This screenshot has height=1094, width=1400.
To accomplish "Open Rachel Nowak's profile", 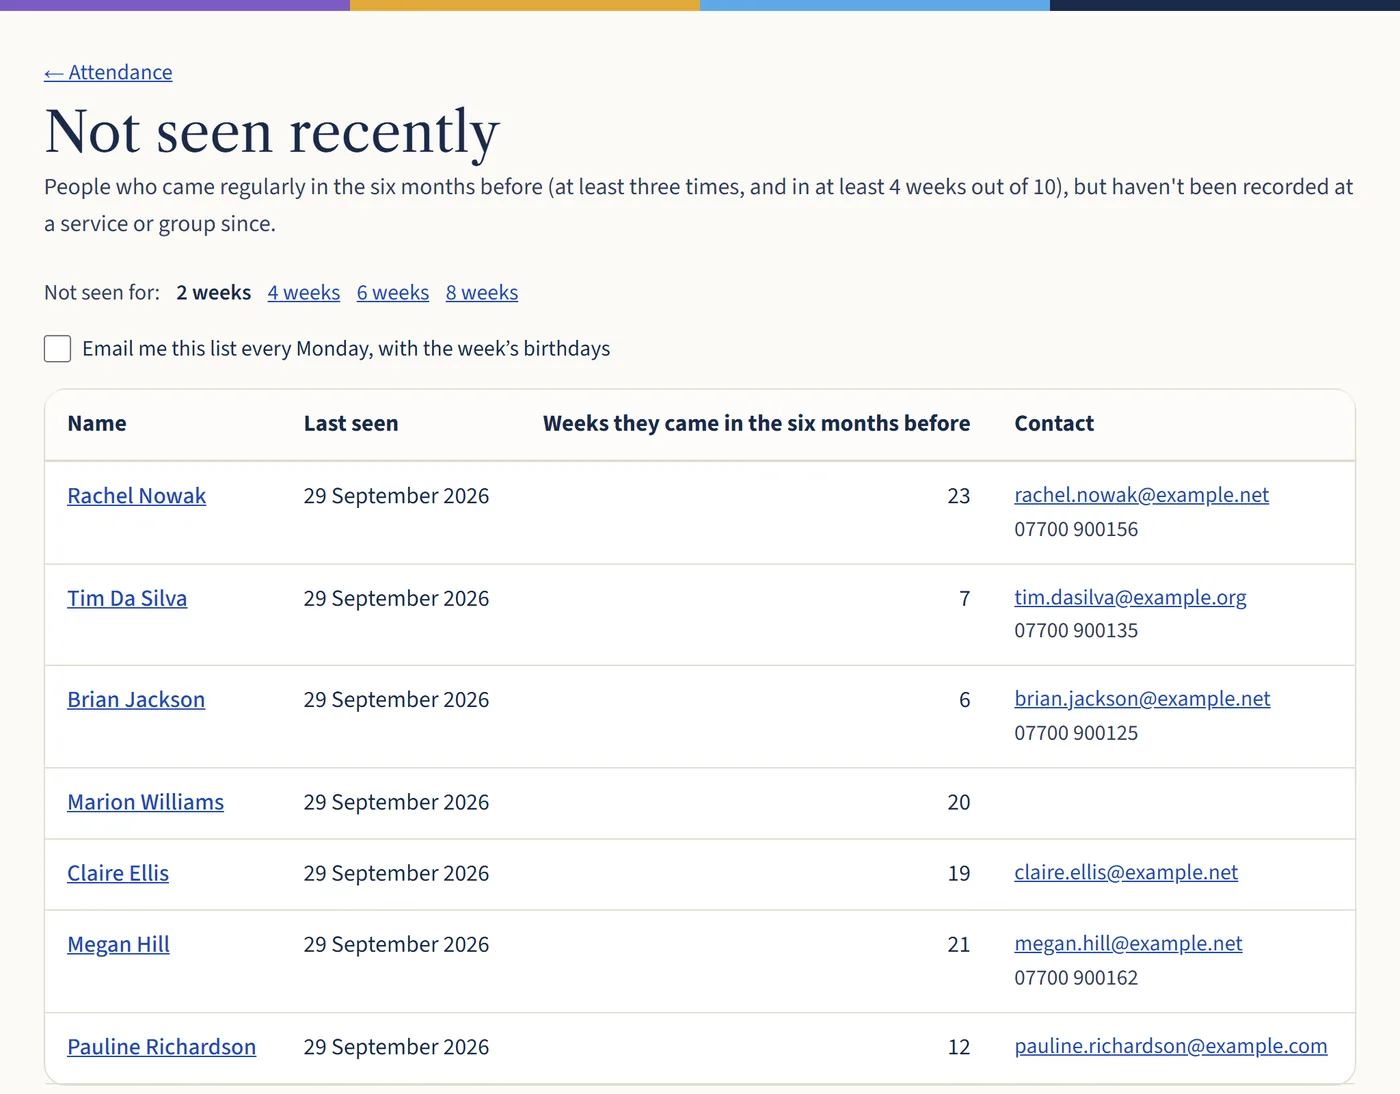I will [137, 496].
